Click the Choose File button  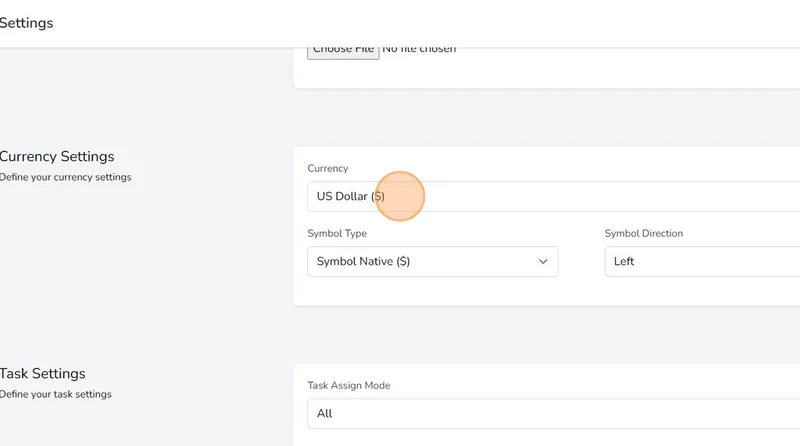(343, 50)
